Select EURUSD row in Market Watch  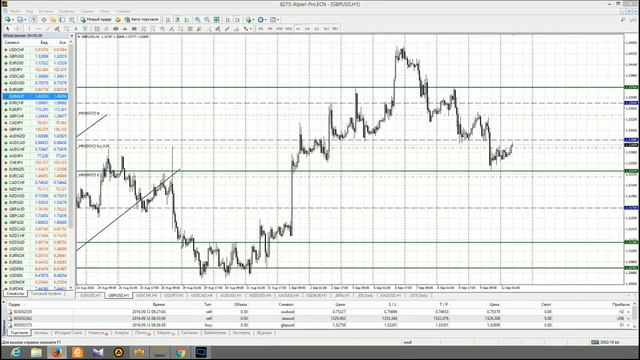(x=35, y=63)
